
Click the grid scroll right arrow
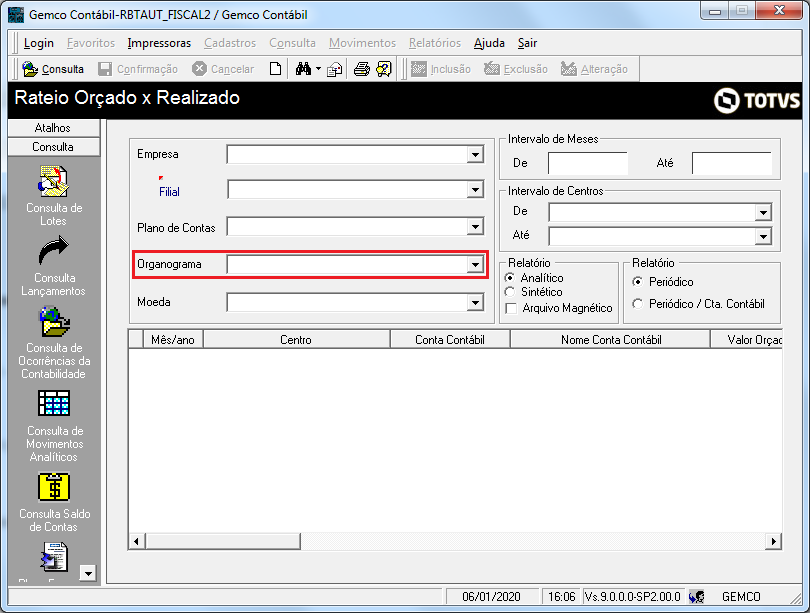(773, 541)
